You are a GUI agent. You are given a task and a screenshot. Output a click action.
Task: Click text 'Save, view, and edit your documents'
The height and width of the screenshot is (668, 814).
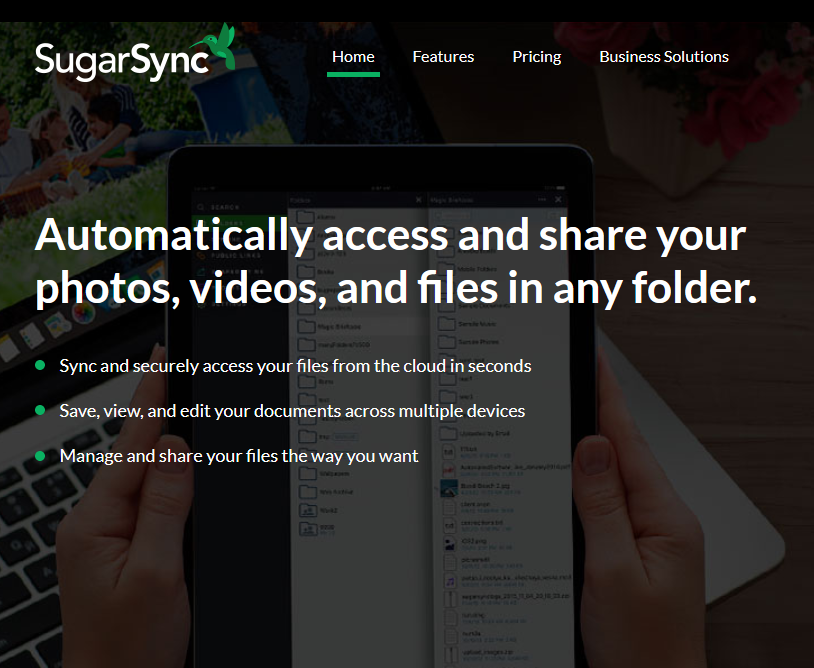[x=200, y=411]
